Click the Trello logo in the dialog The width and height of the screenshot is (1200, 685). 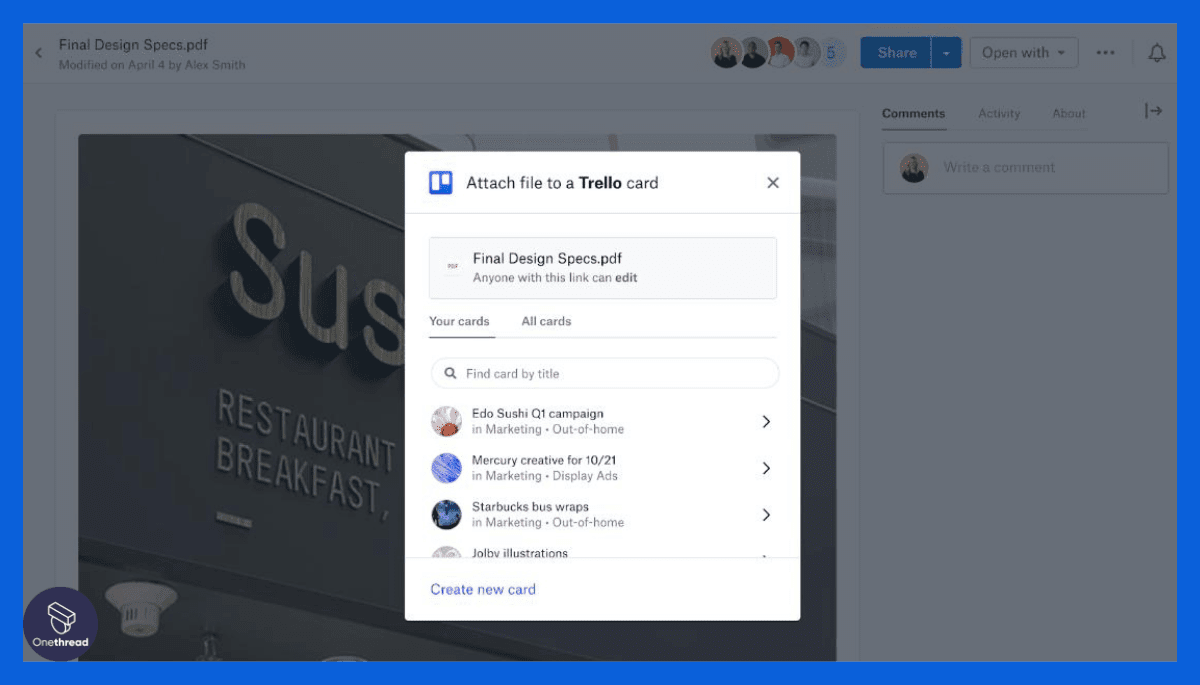[x=441, y=183]
